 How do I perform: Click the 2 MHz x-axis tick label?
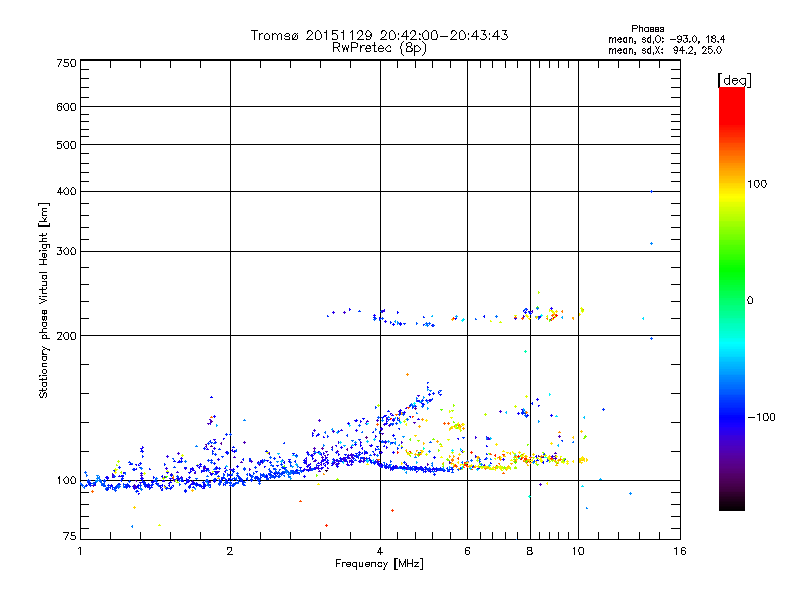tap(230, 551)
